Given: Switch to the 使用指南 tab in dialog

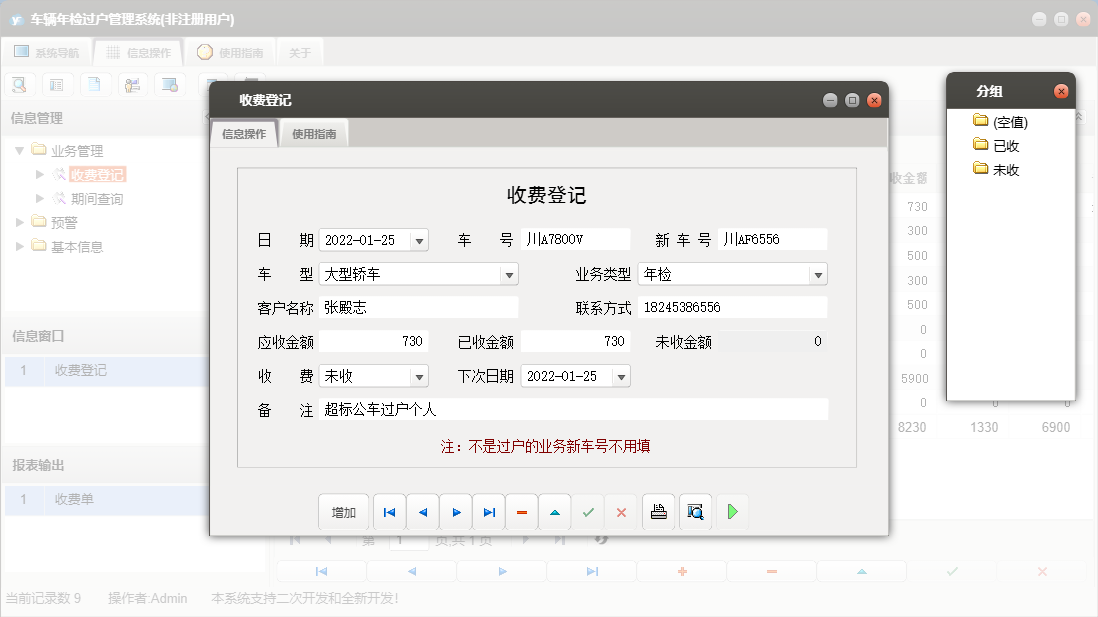Looking at the screenshot, I should [316, 131].
